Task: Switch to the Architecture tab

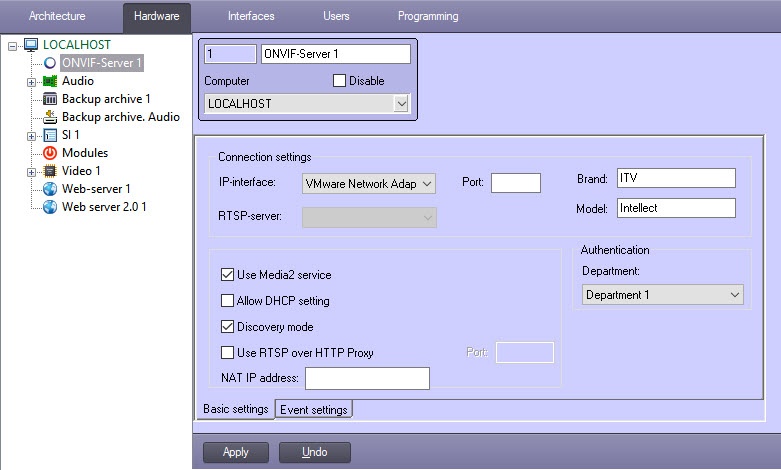Action: pyautogui.click(x=57, y=16)
